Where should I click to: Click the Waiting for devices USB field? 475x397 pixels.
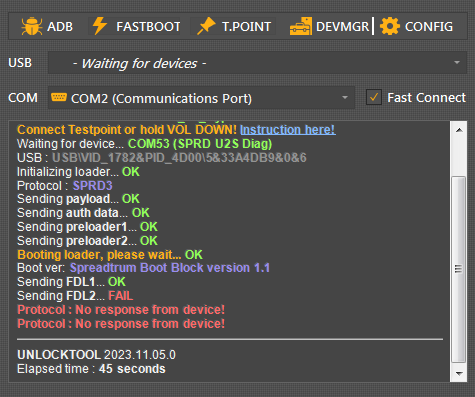coord(257,63)
